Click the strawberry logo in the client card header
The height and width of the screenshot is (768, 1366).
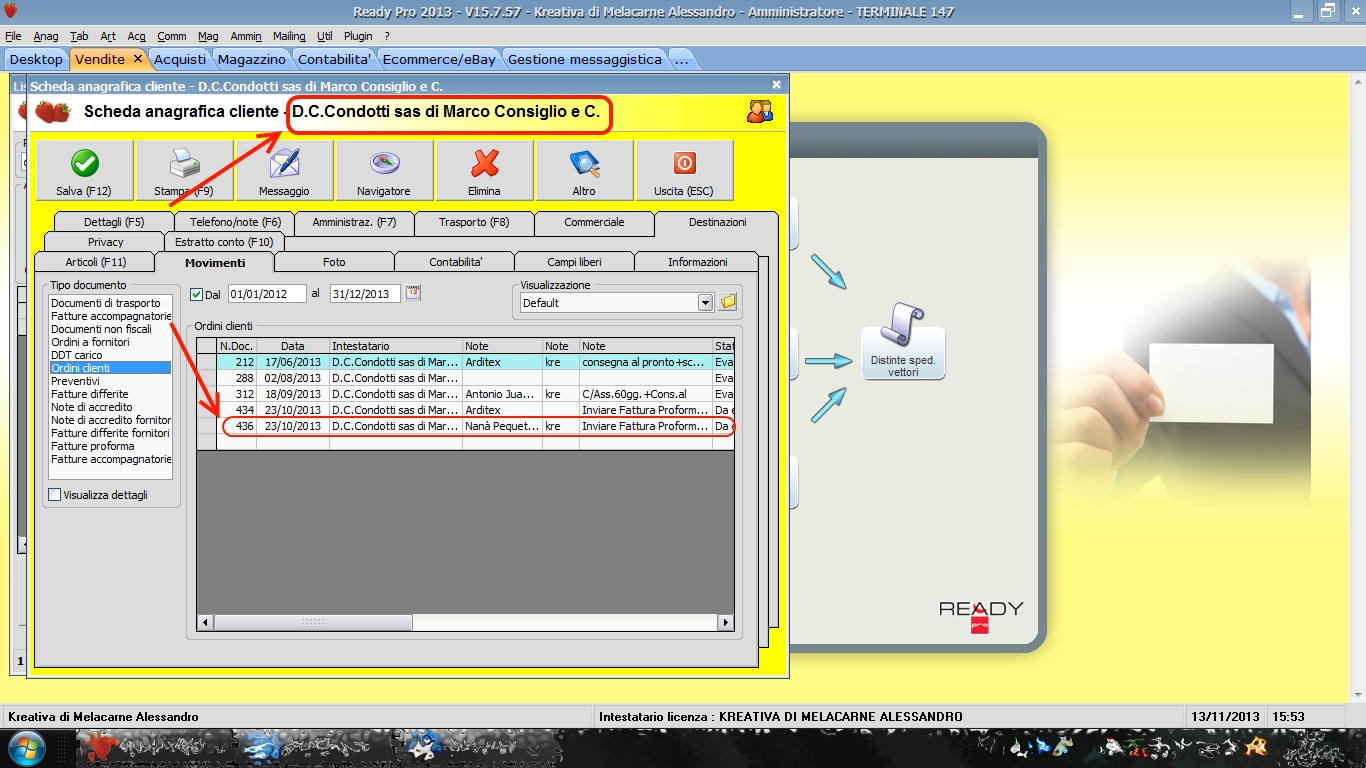[x=53, y=112]
